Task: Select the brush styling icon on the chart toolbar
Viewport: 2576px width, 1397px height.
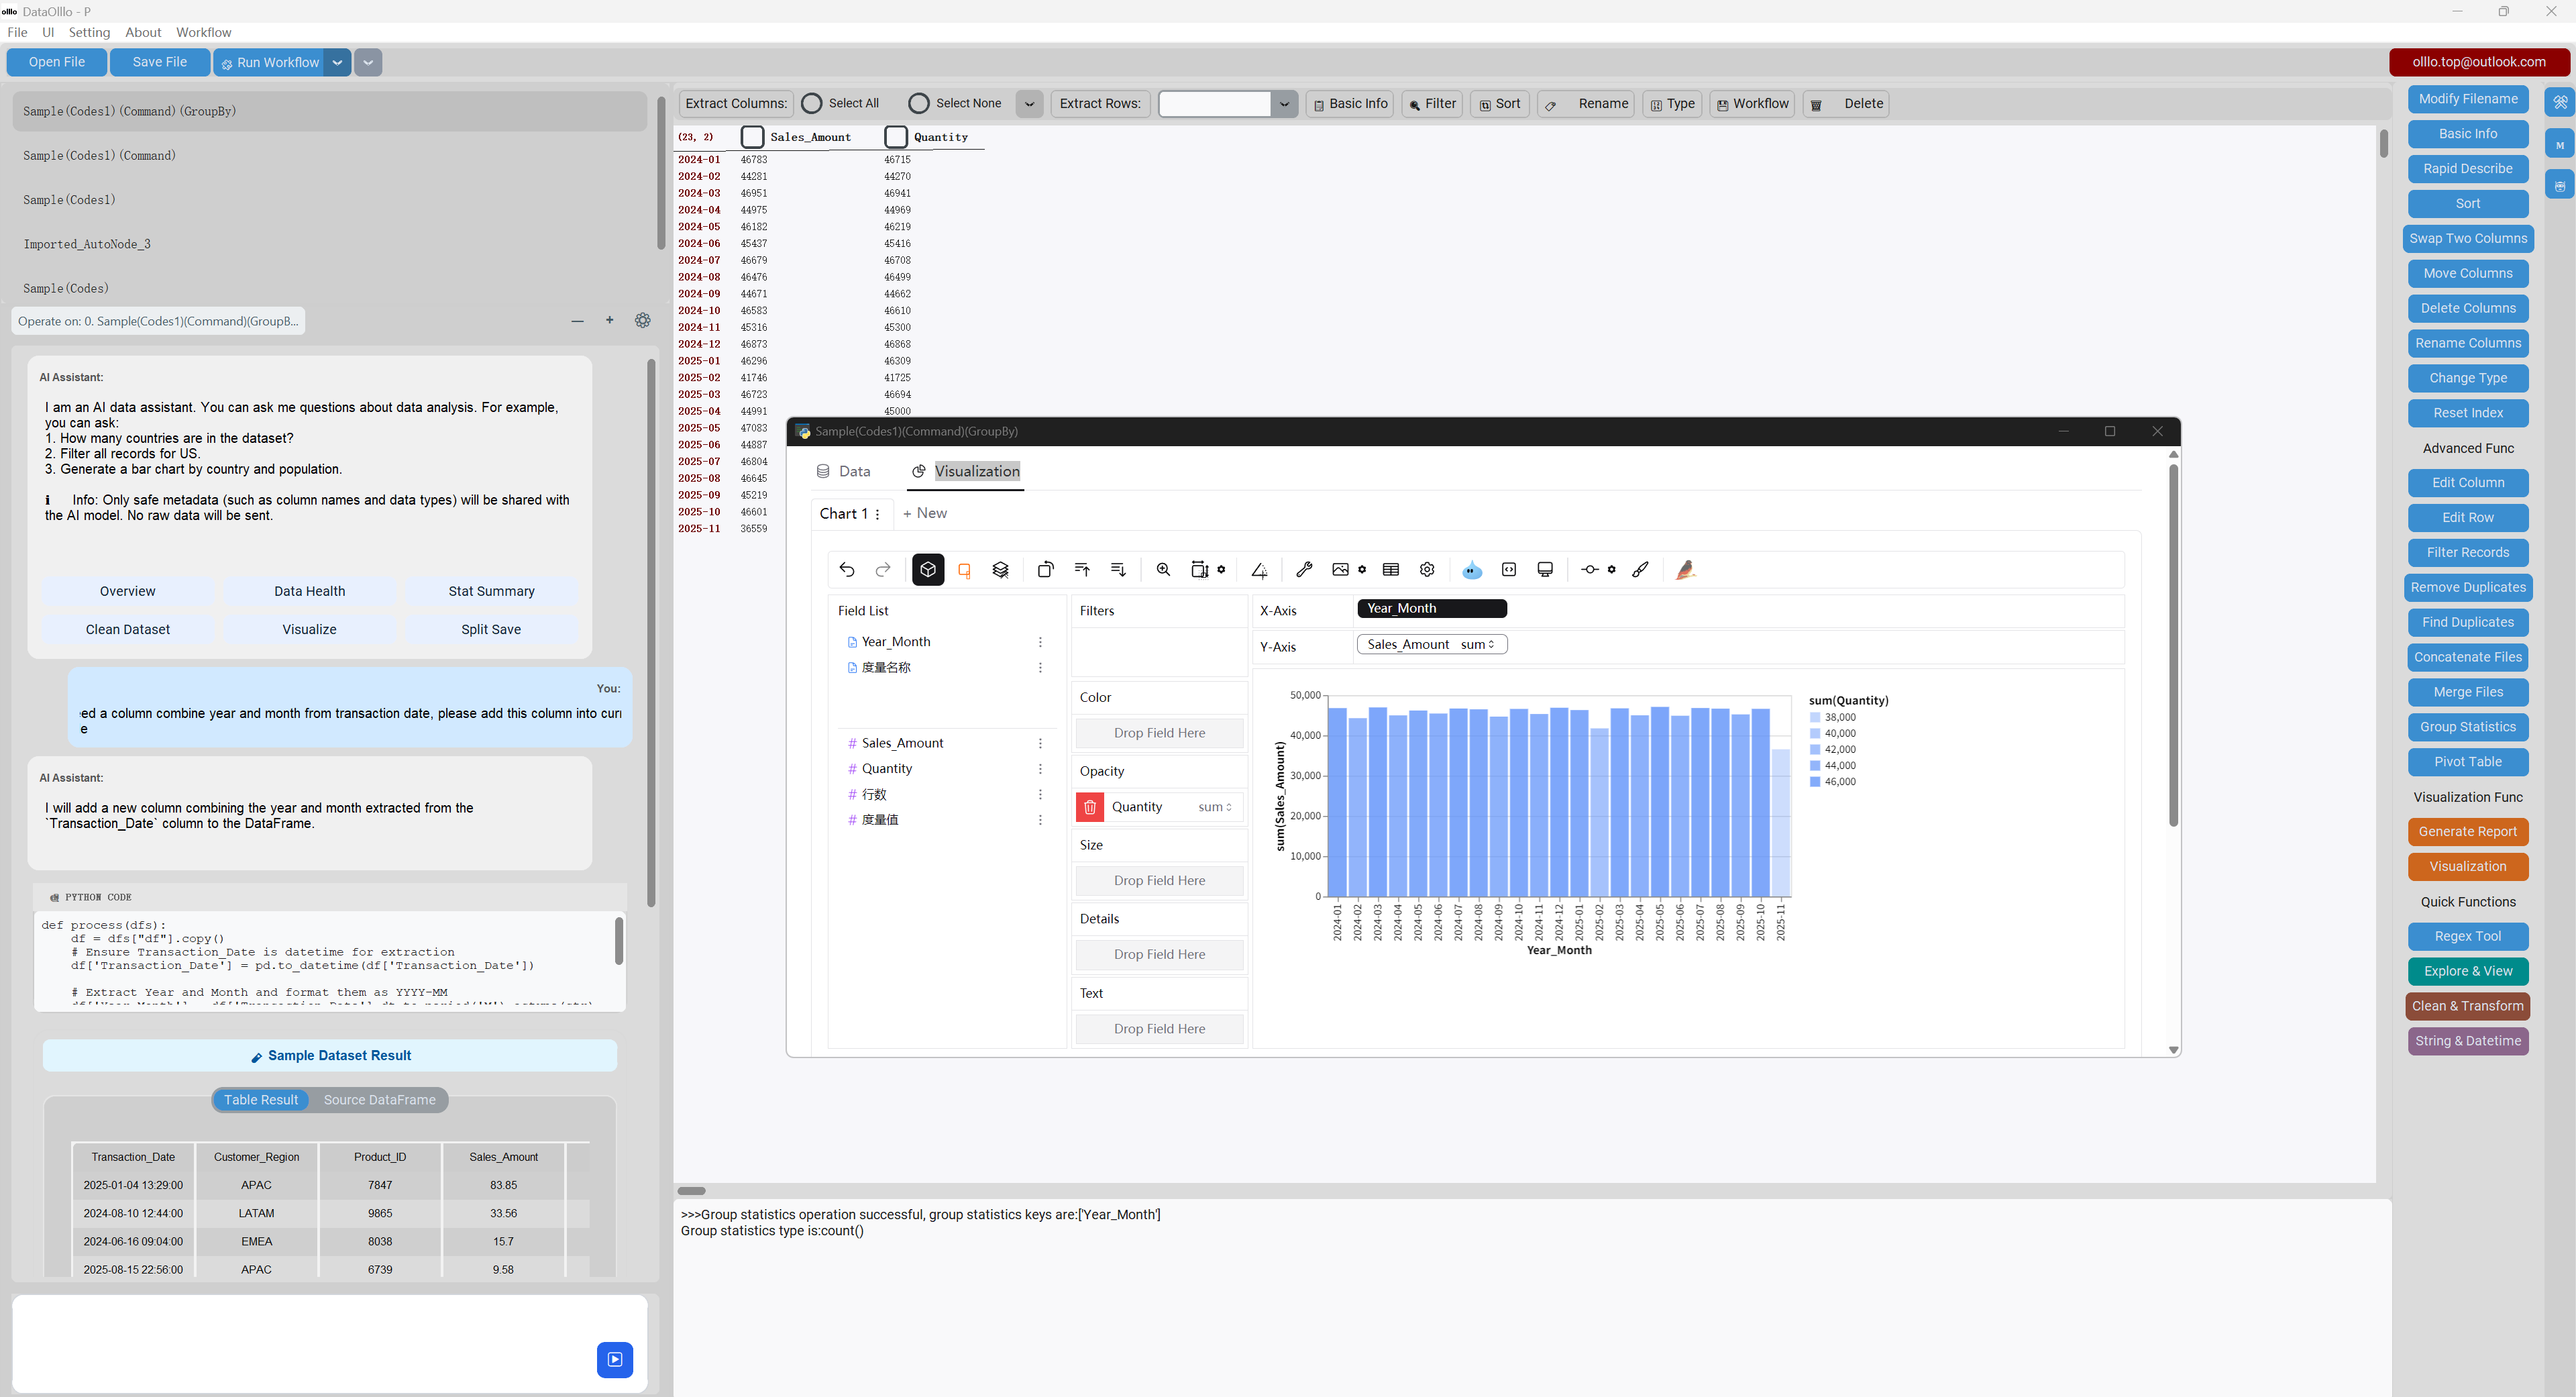Action: click(x=1642, y=569)
